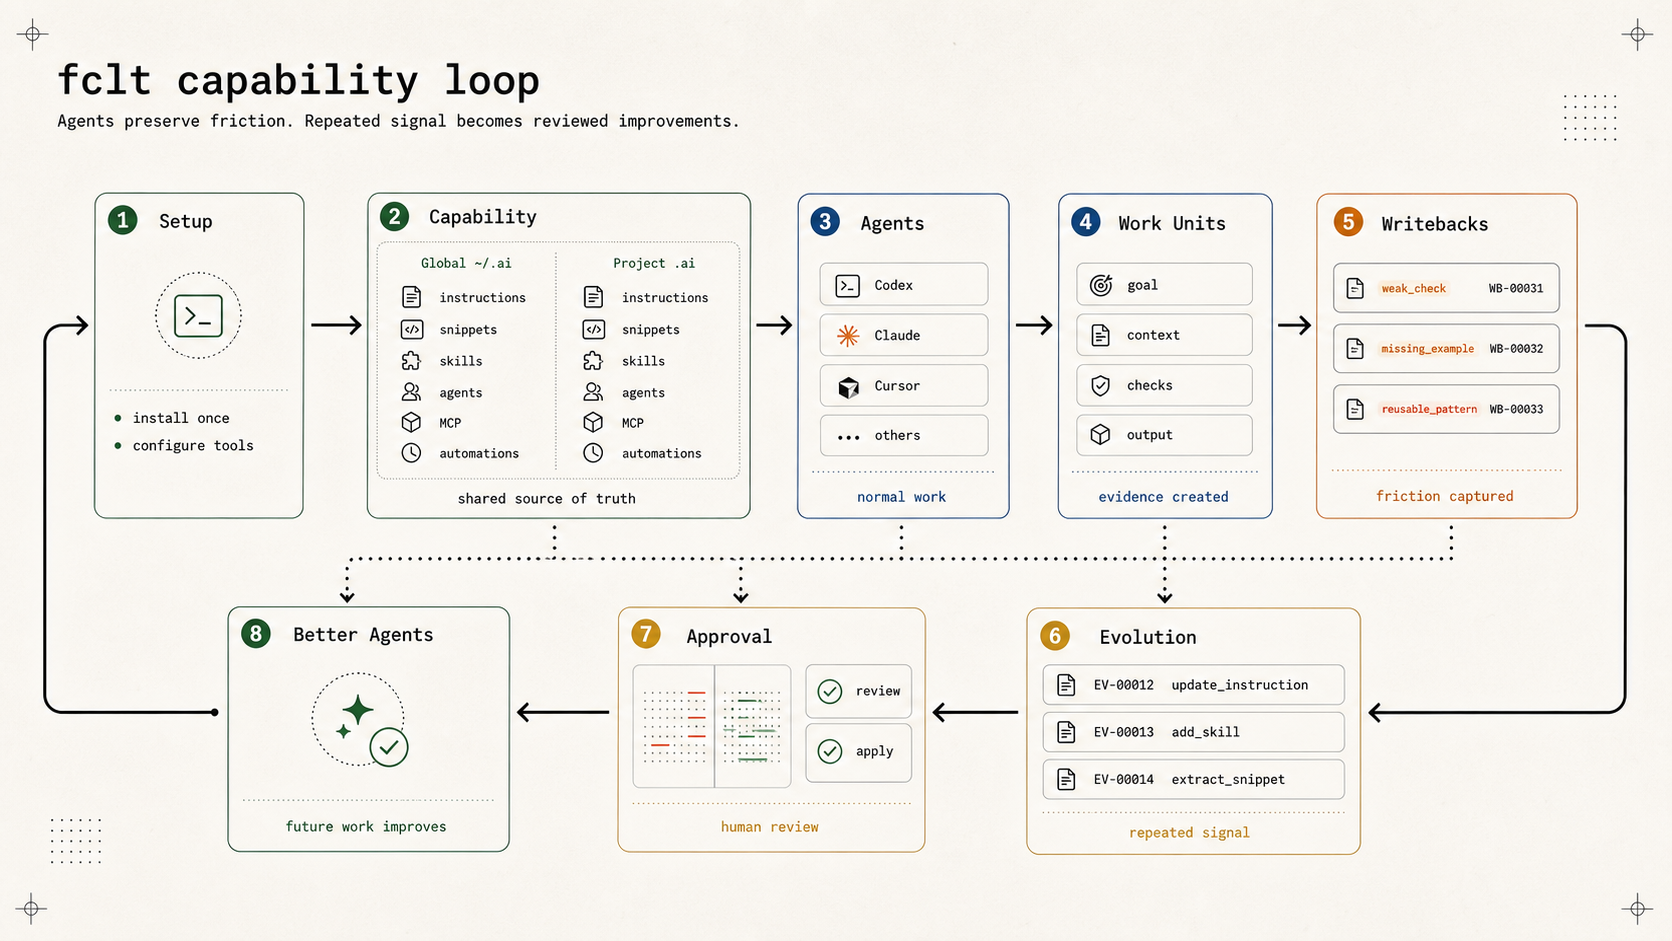Click the document icon beside missing_example
Screen dimensions: 1672x941
[x=1355, y=348]
